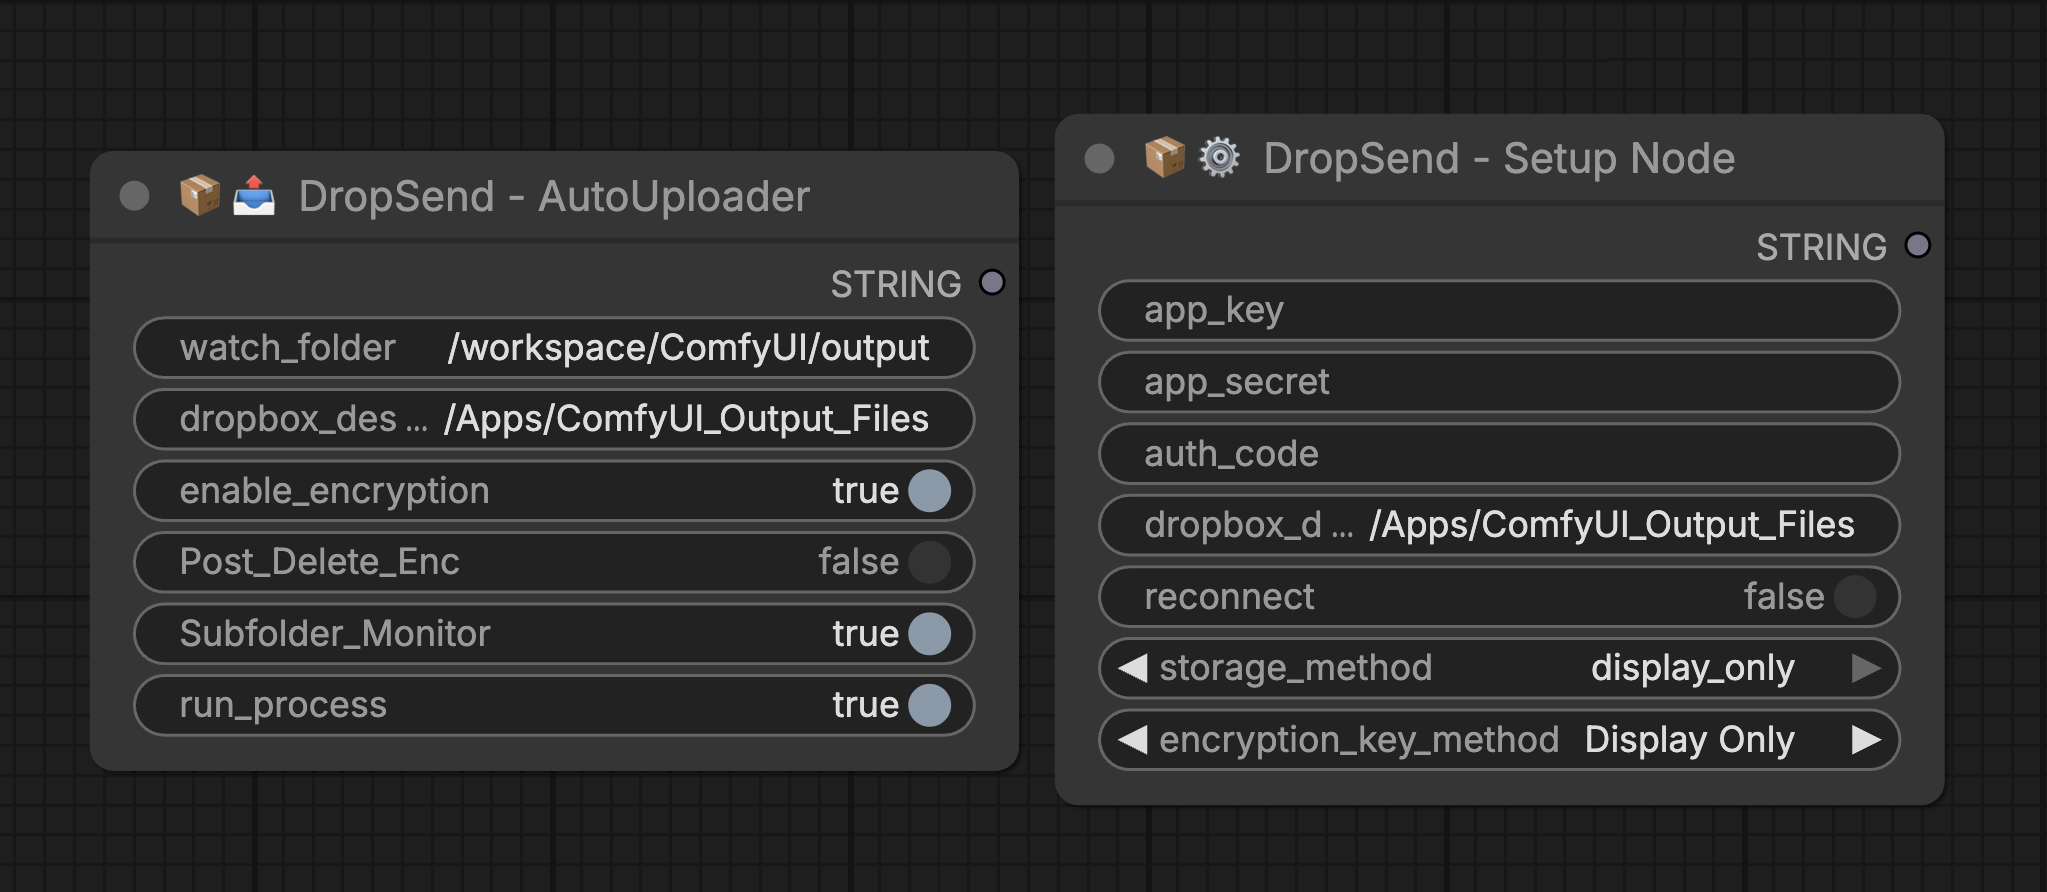2047x892 pixels.
Task: Click the status circle on AutoUploader node header
Action: click(133, 196)
